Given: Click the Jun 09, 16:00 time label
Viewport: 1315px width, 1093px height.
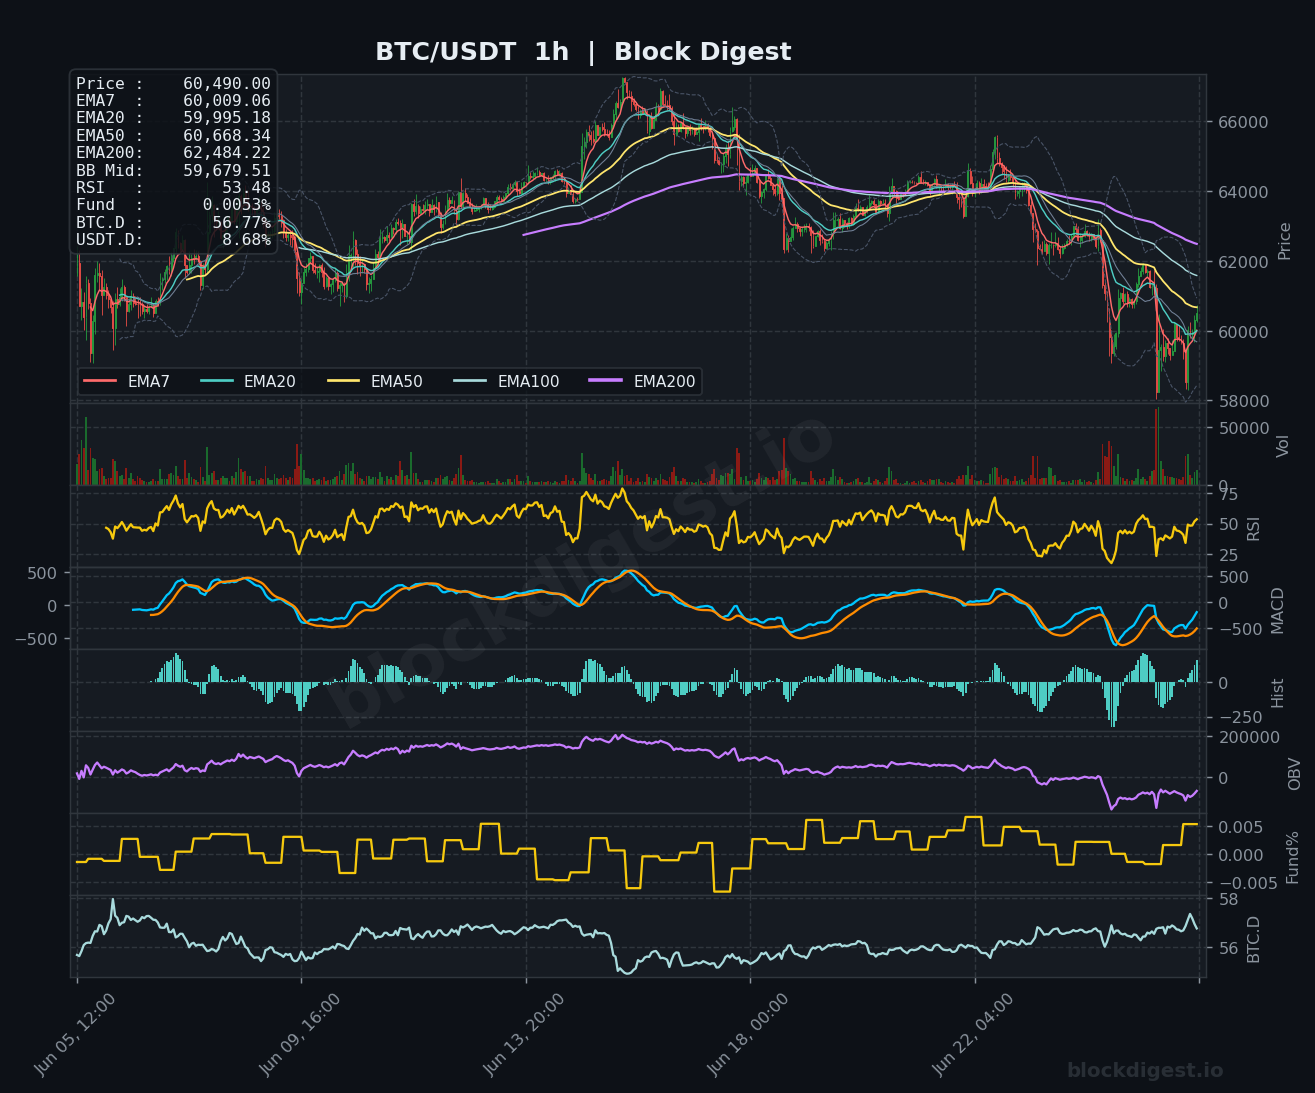Looking at the screenshot, I should [x=299, y=1034].
